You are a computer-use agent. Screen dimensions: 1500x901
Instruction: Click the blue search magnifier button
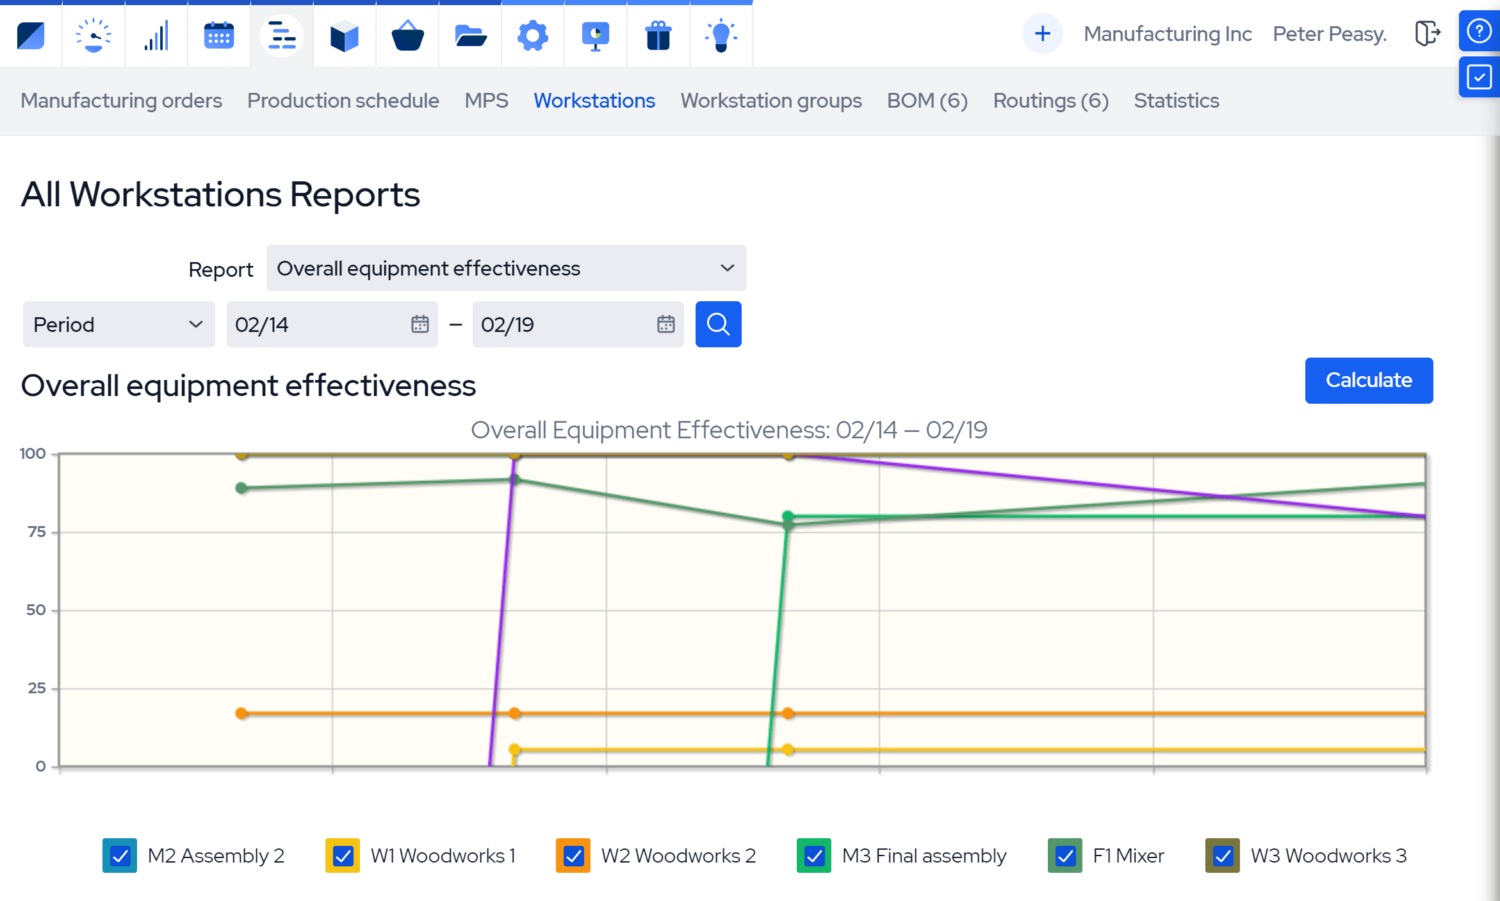tap(718, 324)
